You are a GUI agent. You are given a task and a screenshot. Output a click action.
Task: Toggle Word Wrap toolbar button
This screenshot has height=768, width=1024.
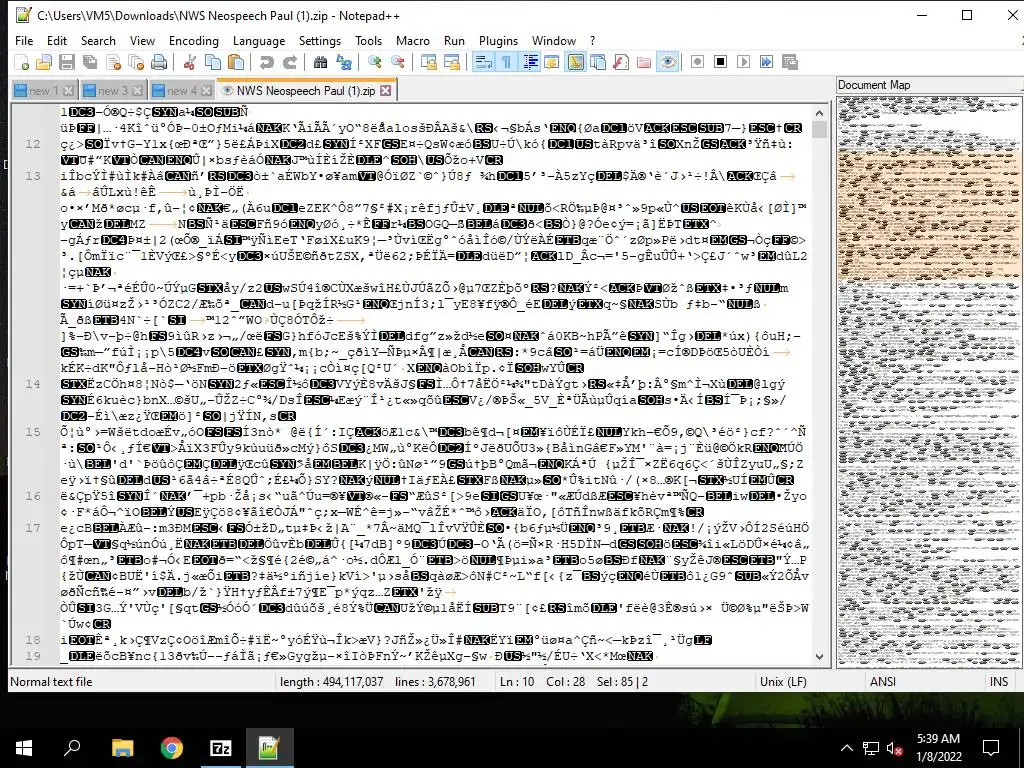pos(483,62)
